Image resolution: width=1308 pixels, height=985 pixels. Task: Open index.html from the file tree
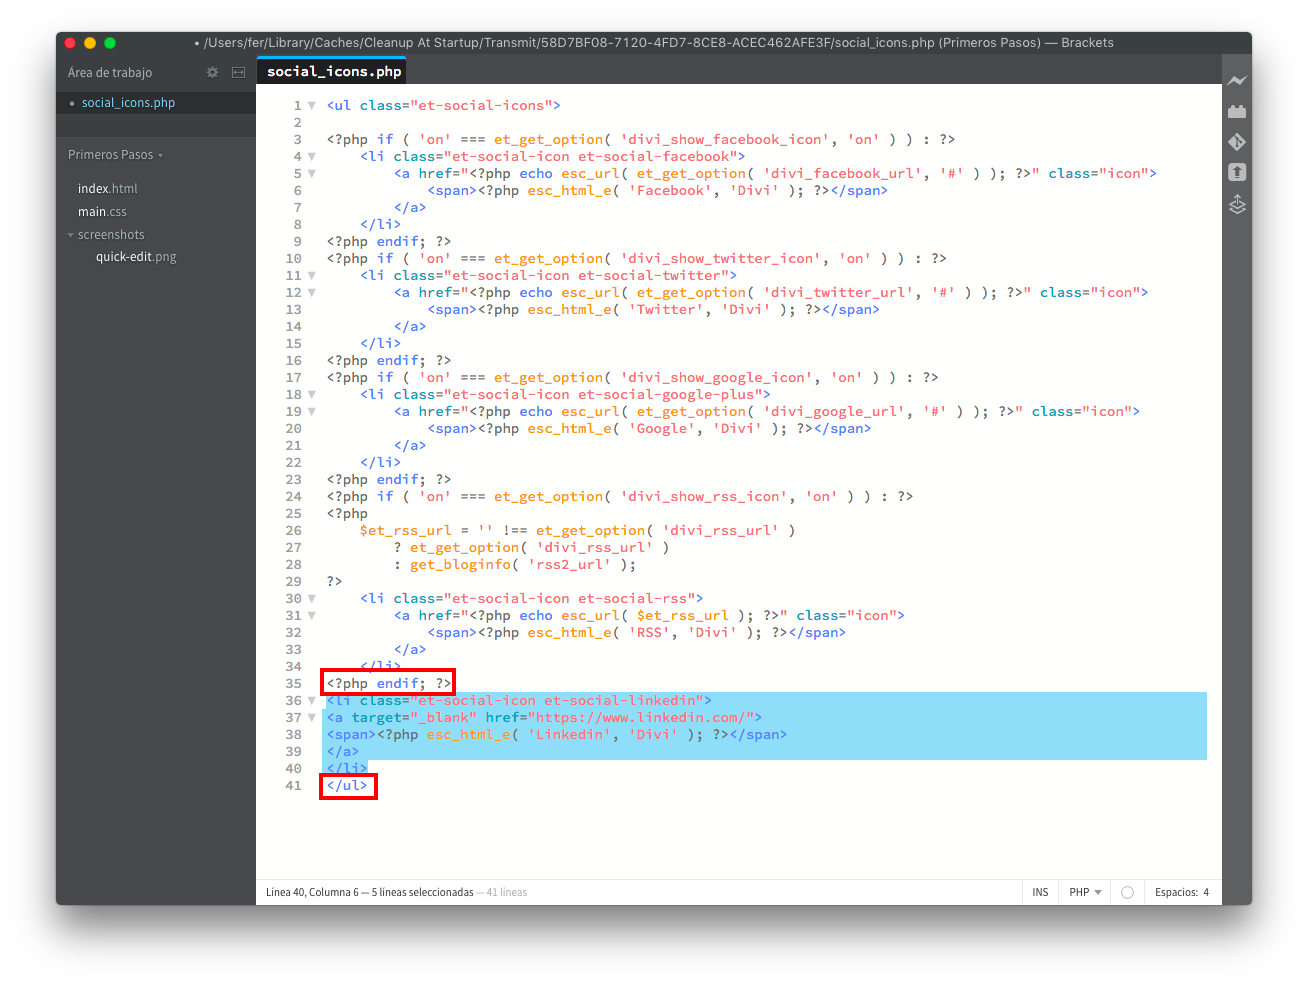coord(107,189)
